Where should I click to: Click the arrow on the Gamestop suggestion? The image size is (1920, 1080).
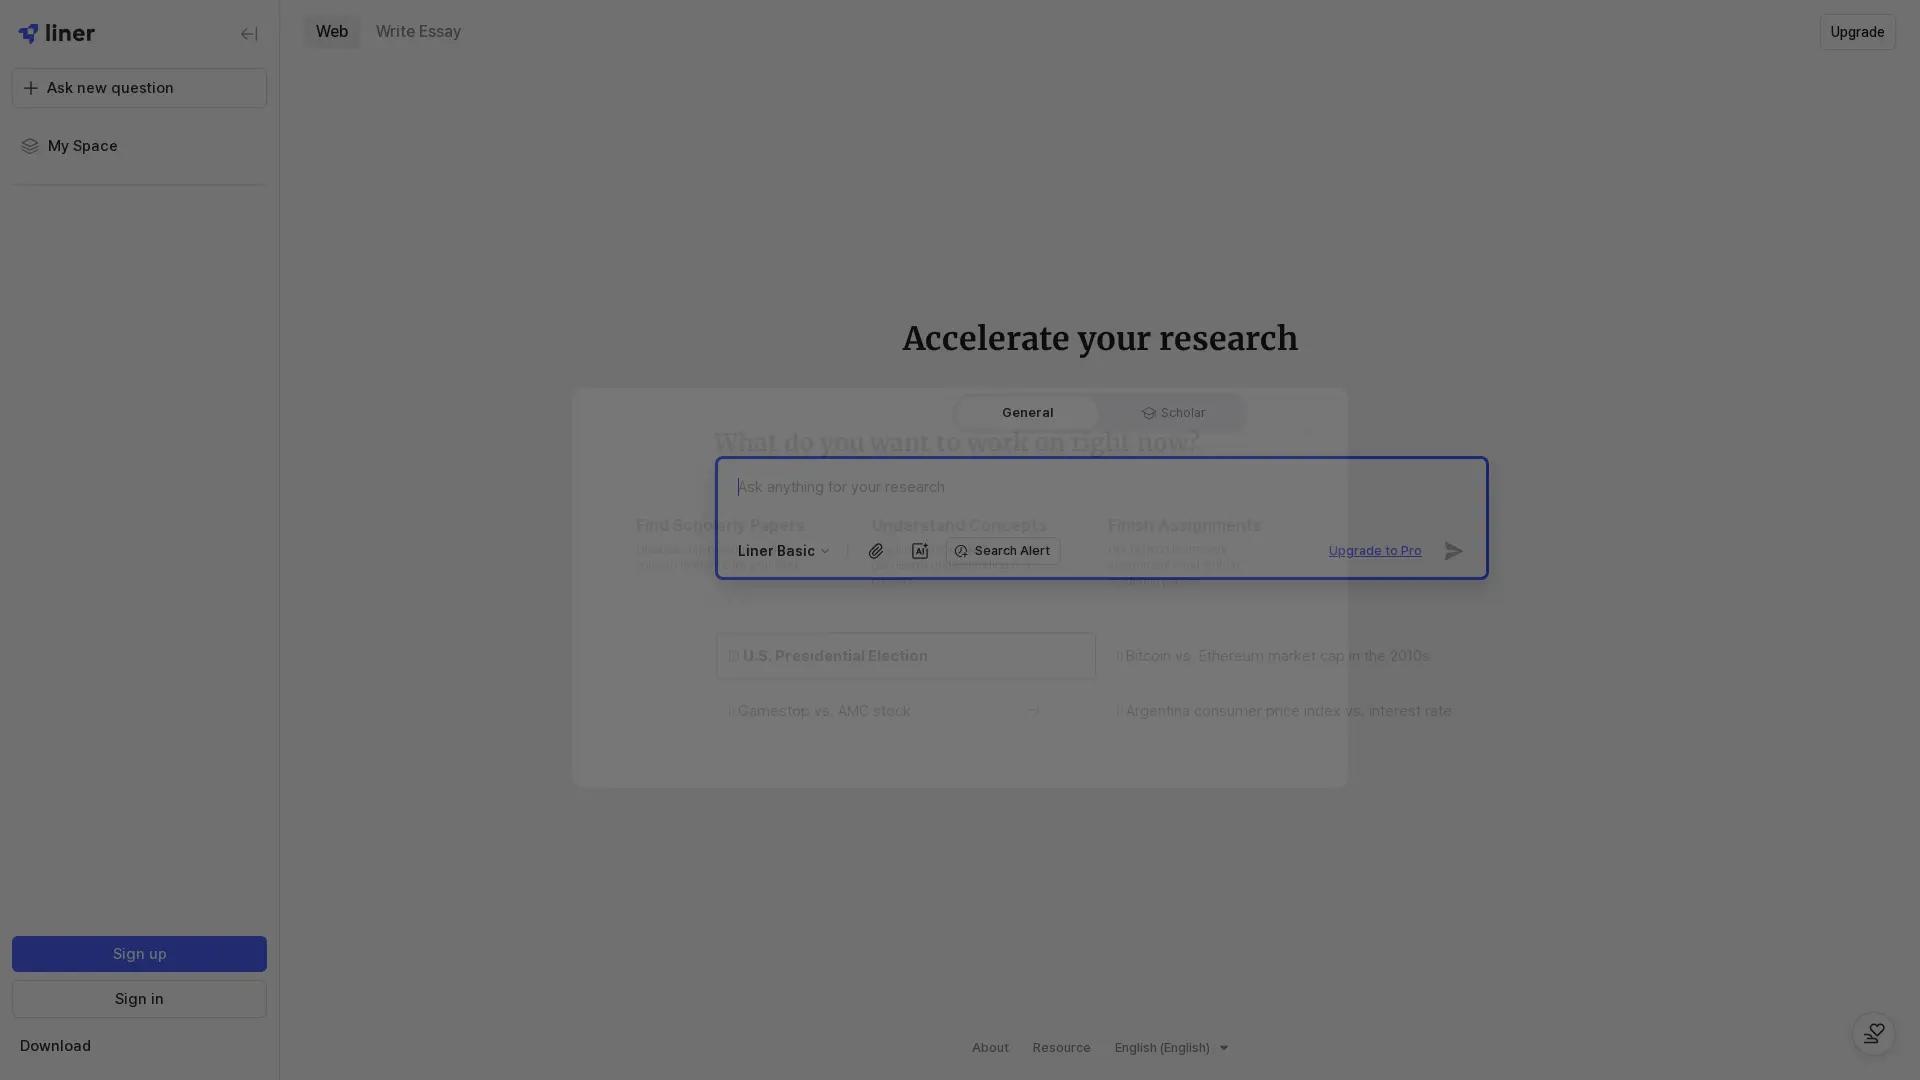tap(1034, 711)
